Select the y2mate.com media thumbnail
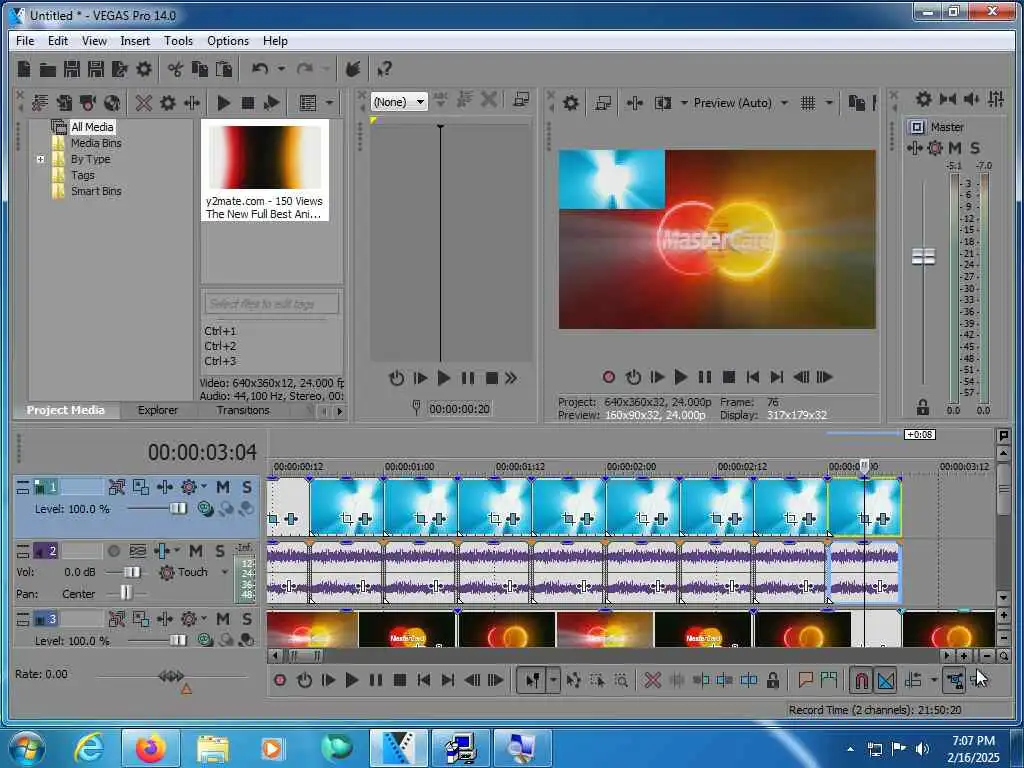1024x768 pixels. [264, 170]
